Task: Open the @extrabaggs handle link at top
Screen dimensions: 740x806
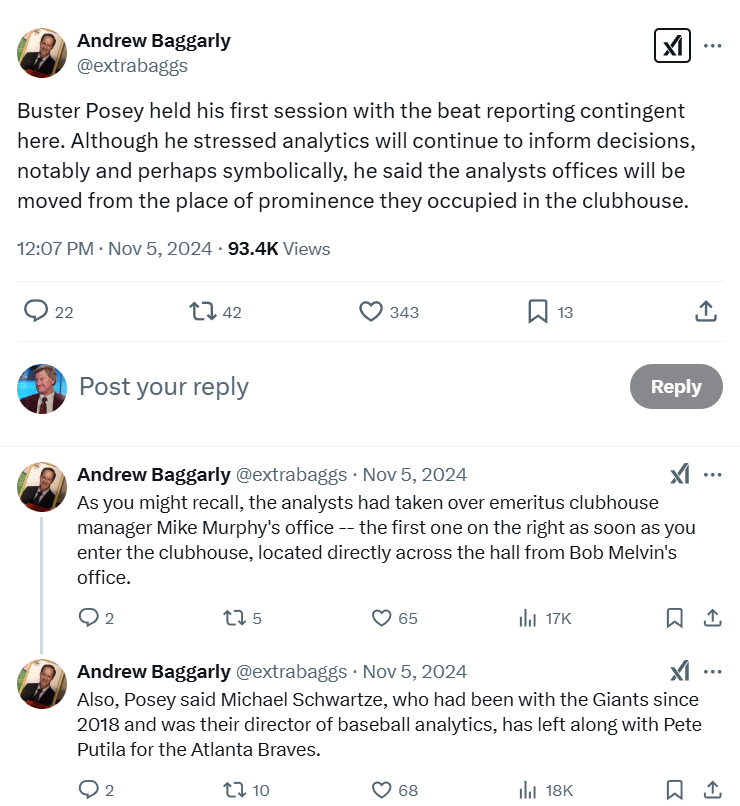Action: [x=132, y=66]
